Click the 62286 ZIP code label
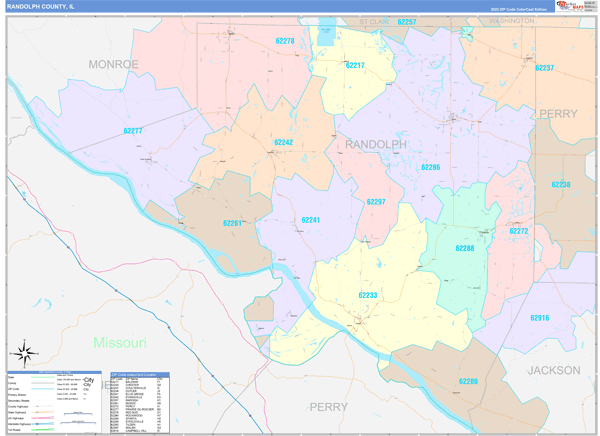 point(430,167)
